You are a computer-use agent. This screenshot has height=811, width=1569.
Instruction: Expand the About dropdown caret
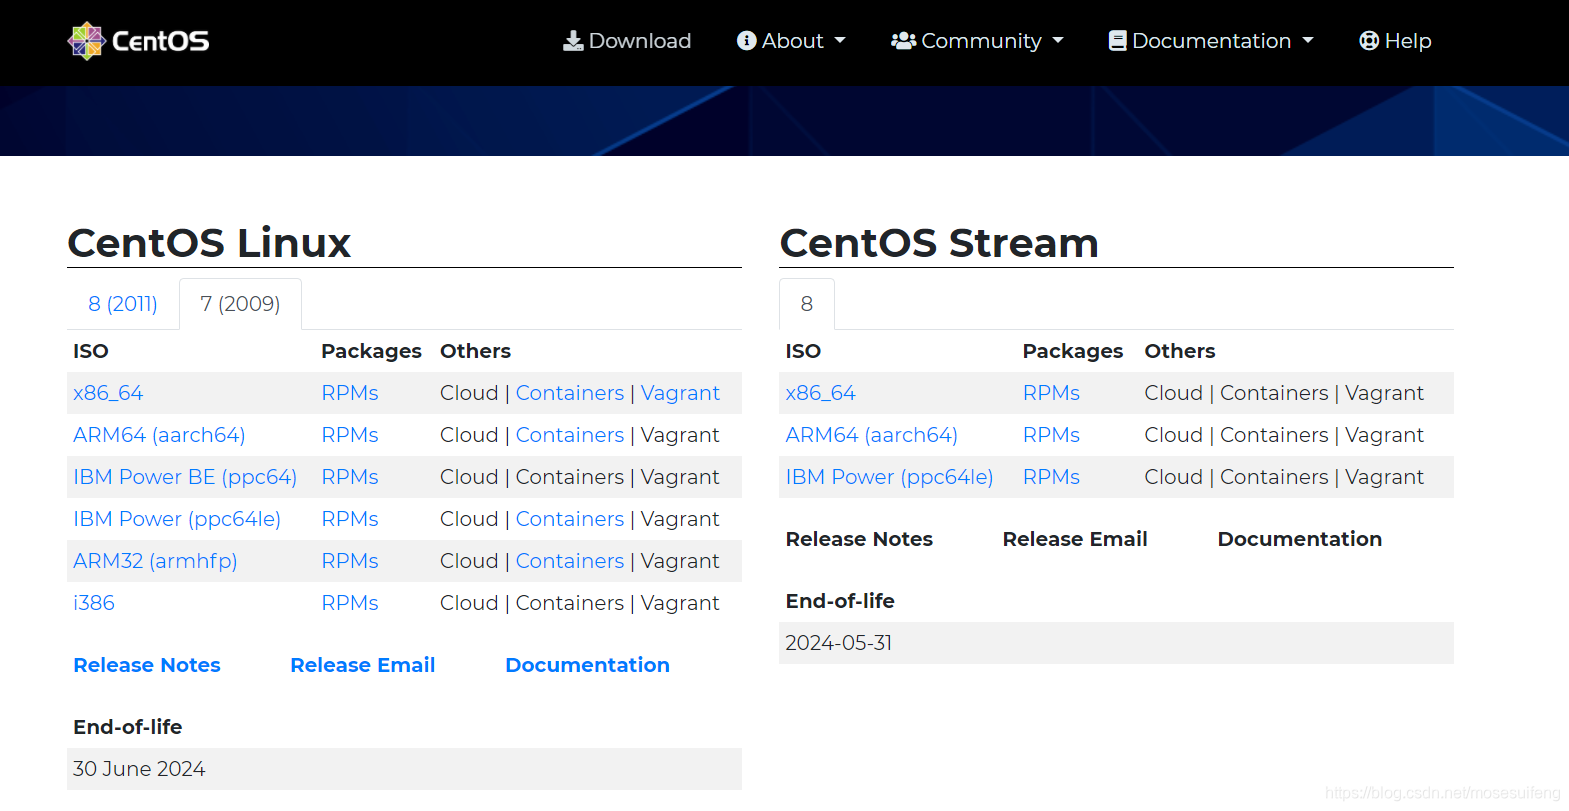tap(840, 41)
